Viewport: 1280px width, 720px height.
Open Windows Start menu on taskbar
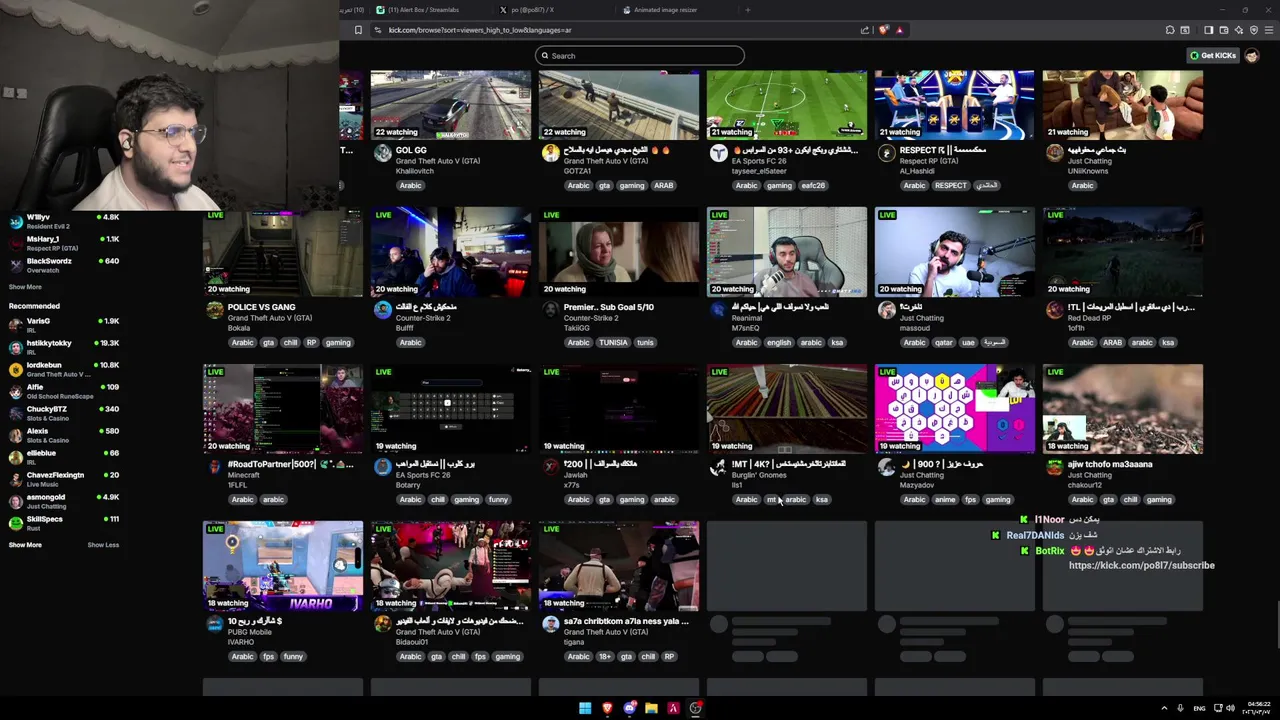click(585, 708)
